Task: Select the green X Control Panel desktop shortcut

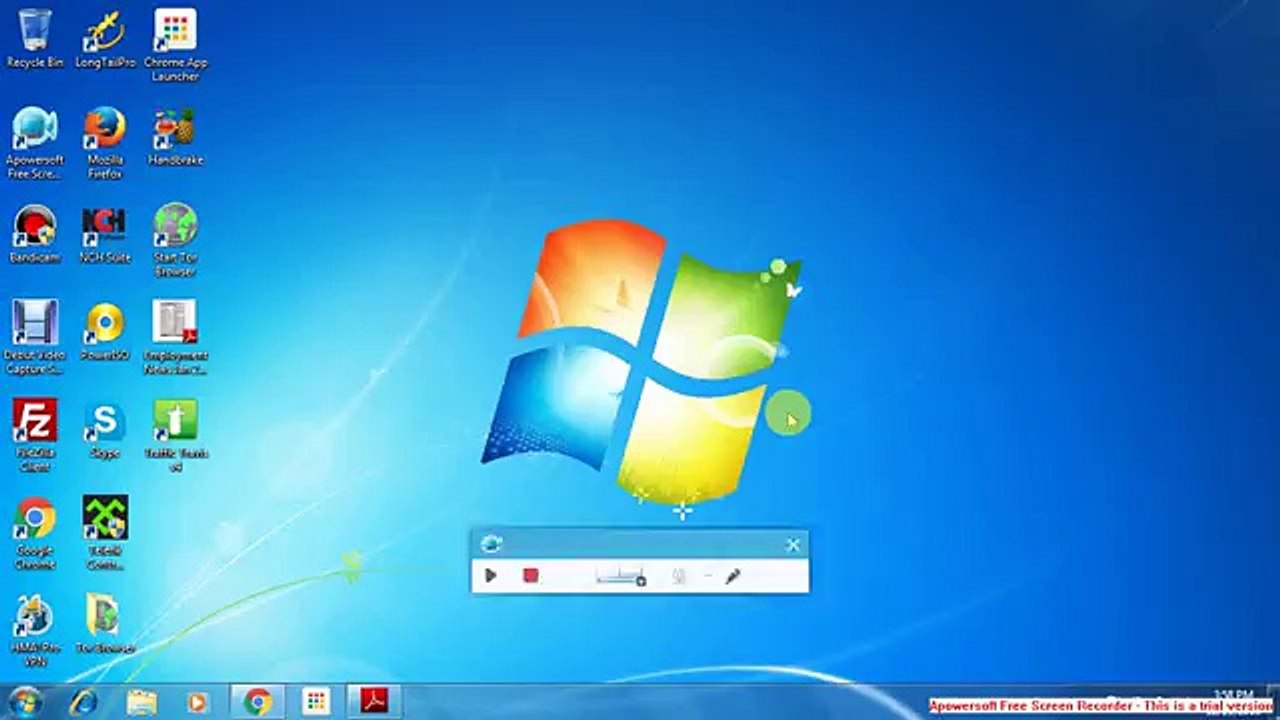Action: pos(105,534)
